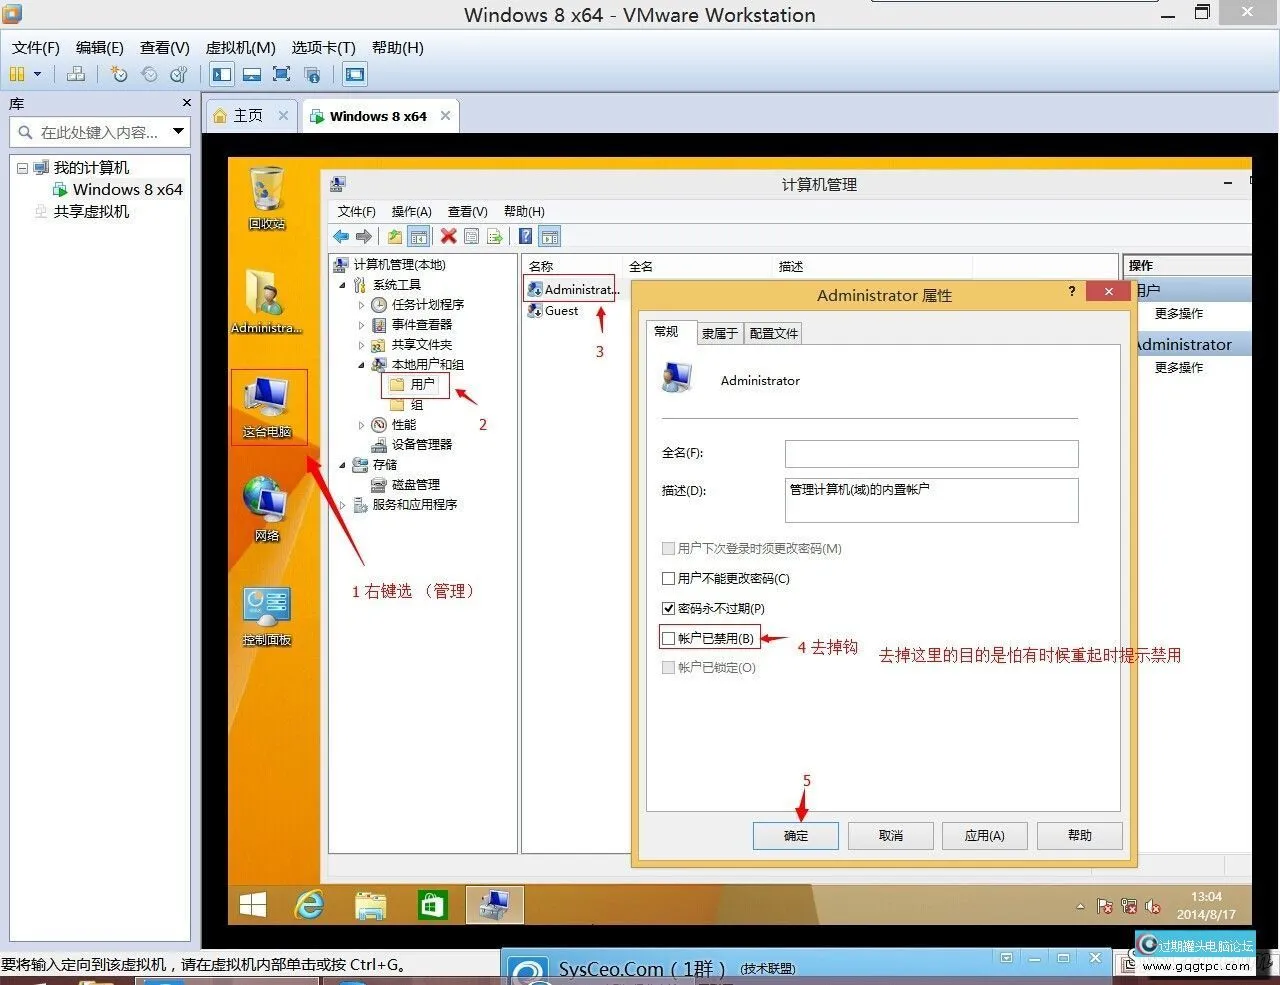Viewport: 1280px width, 985px height.
Task: Revert the virtual machine to its snapshot
Action: click(x=149, y=74)
